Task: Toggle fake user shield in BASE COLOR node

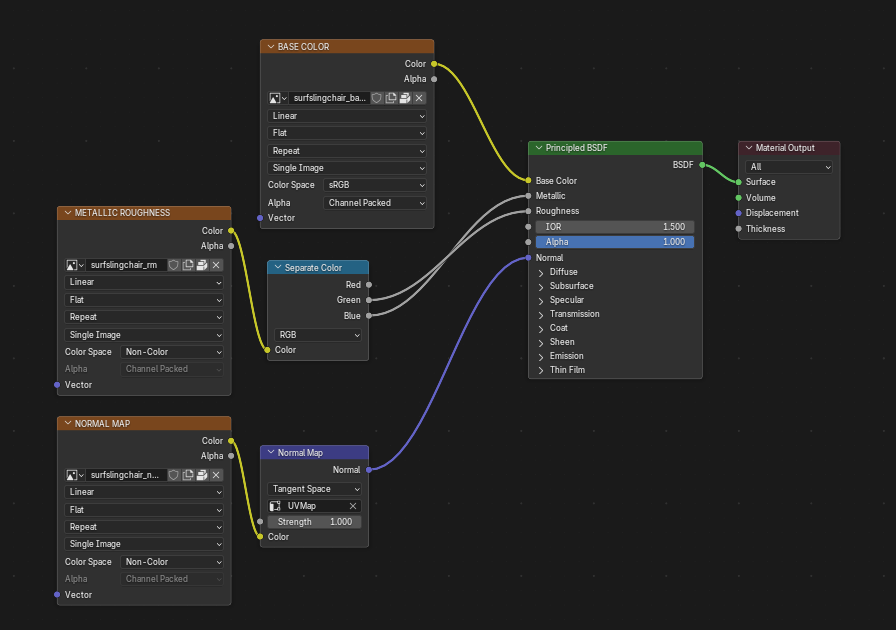Action: tap(377, 98)
